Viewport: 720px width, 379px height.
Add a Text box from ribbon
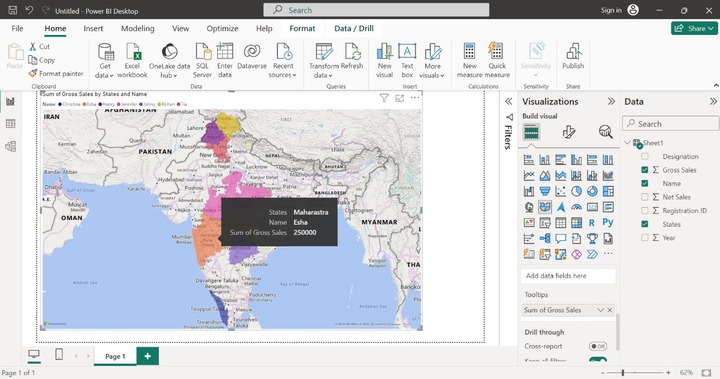pos(407,61)
